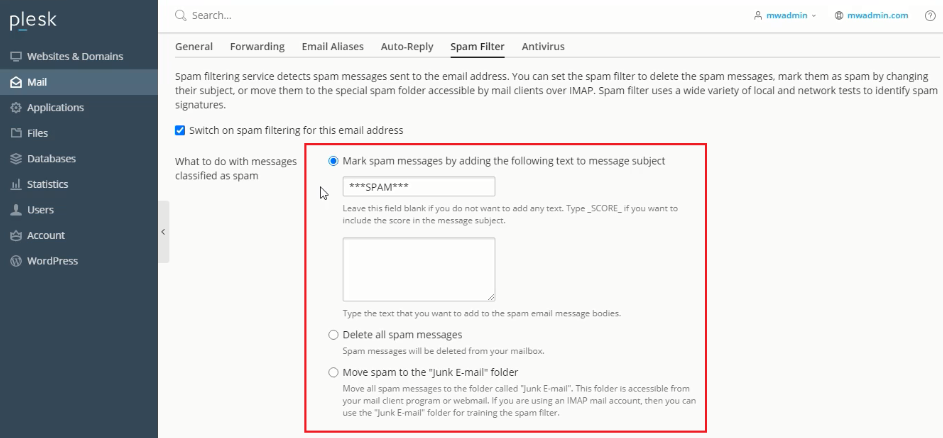
Task: Click the Applications gear icon
Action: [16, 108]
